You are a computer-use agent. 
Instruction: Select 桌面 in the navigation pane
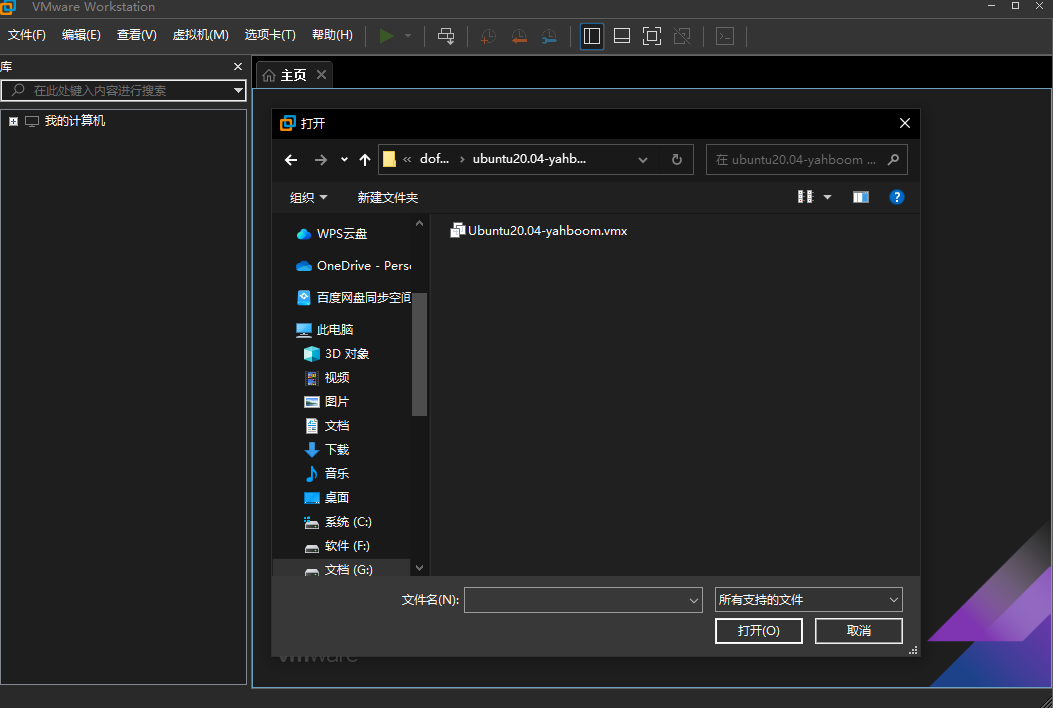point(336,498)
